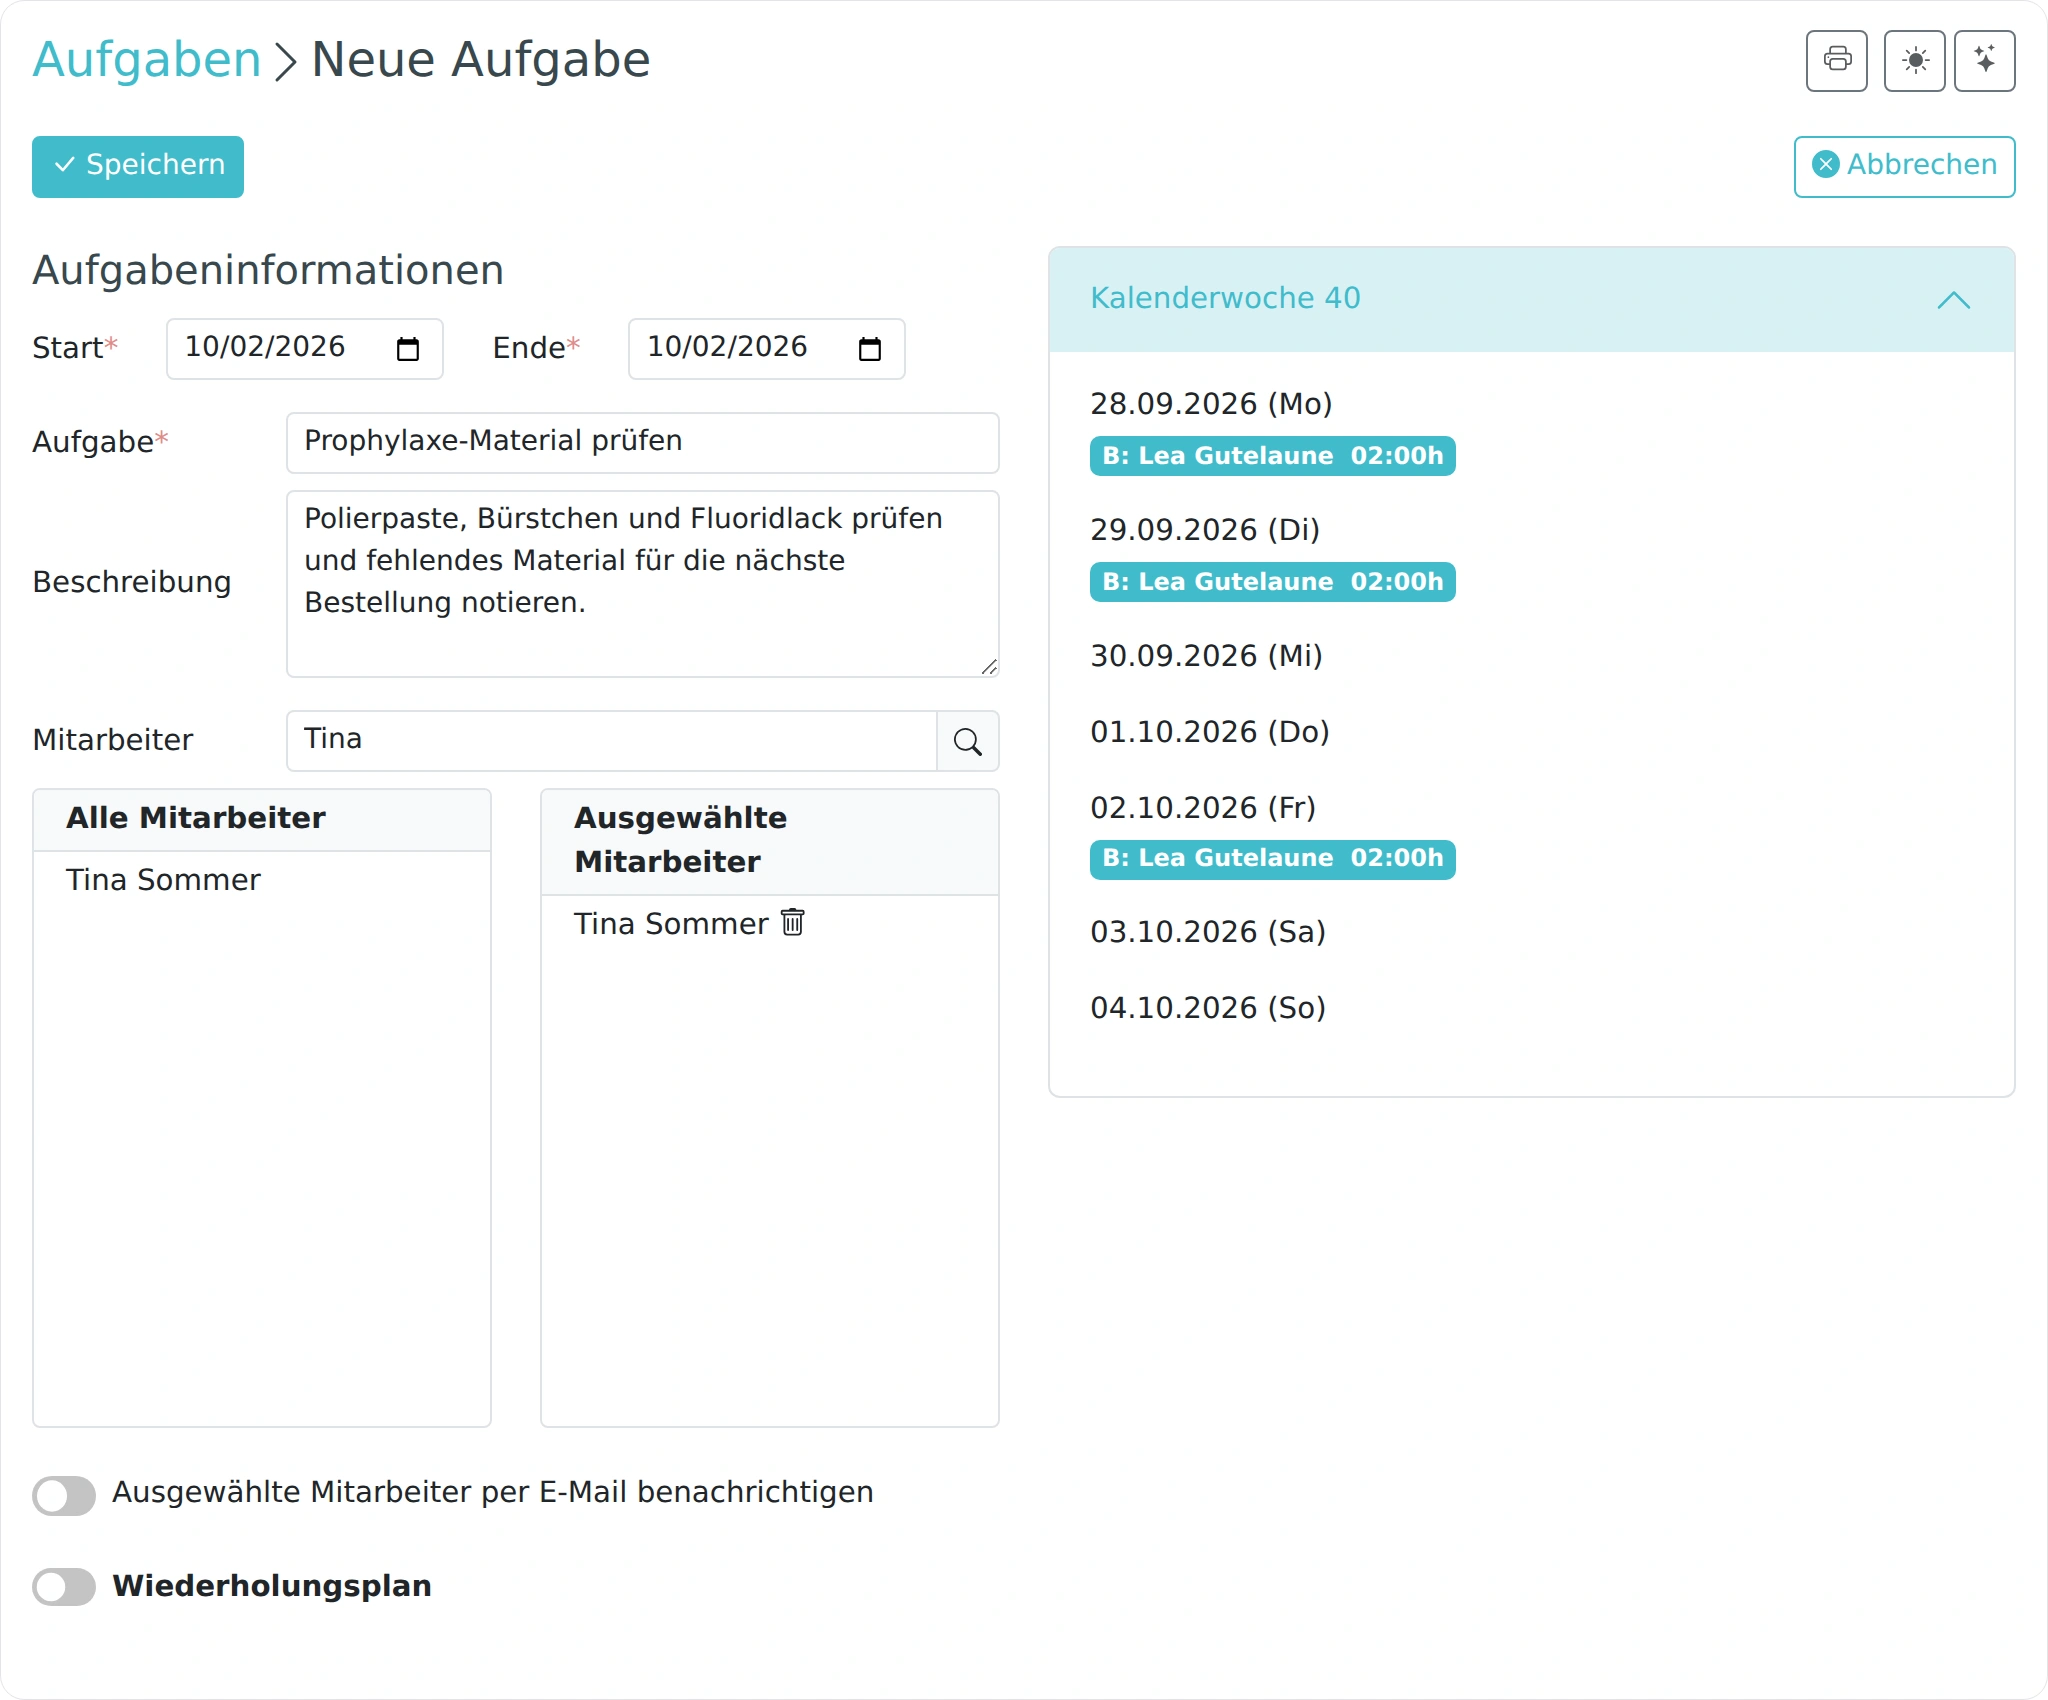Click the date 03.10.2026 (Sa)
This screenshot has width=2048, height=1700.
tap(1207, 932)
